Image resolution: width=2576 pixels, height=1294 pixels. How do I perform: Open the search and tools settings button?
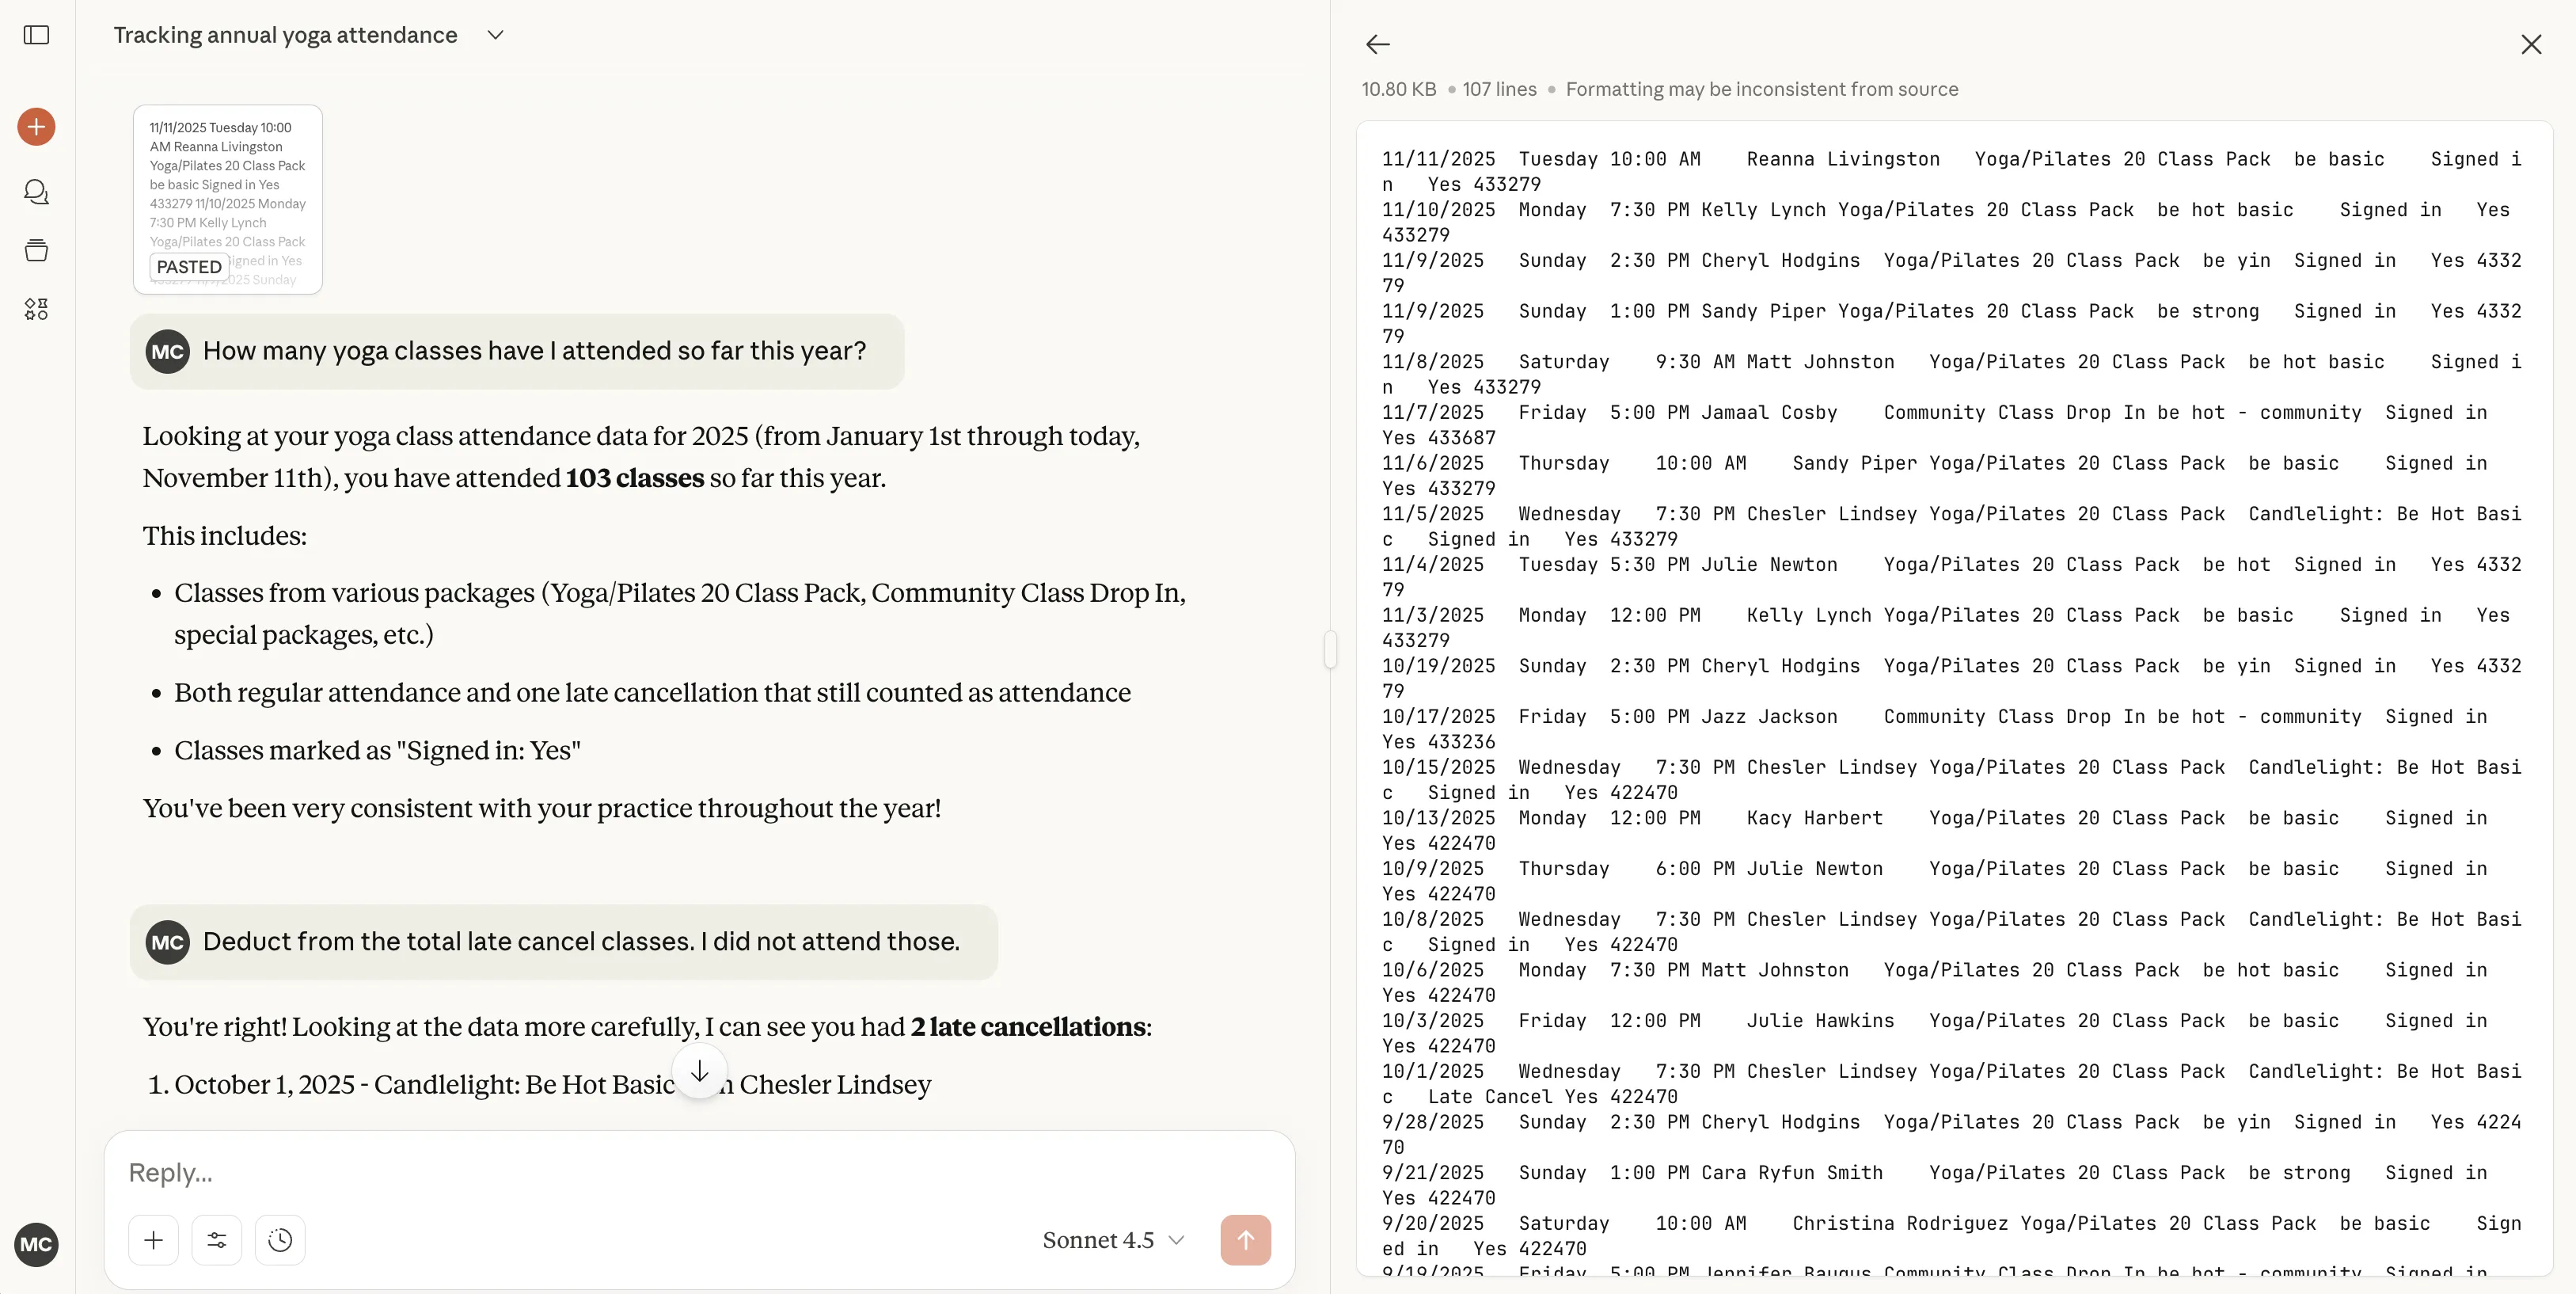pos(216,1240)
